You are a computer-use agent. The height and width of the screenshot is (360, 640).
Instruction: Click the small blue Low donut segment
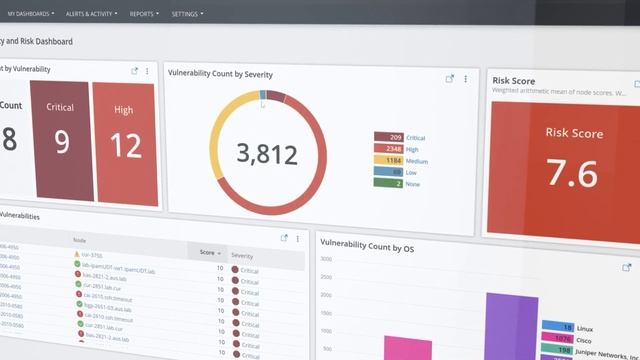pyautogui.click(x=263, y=95)
